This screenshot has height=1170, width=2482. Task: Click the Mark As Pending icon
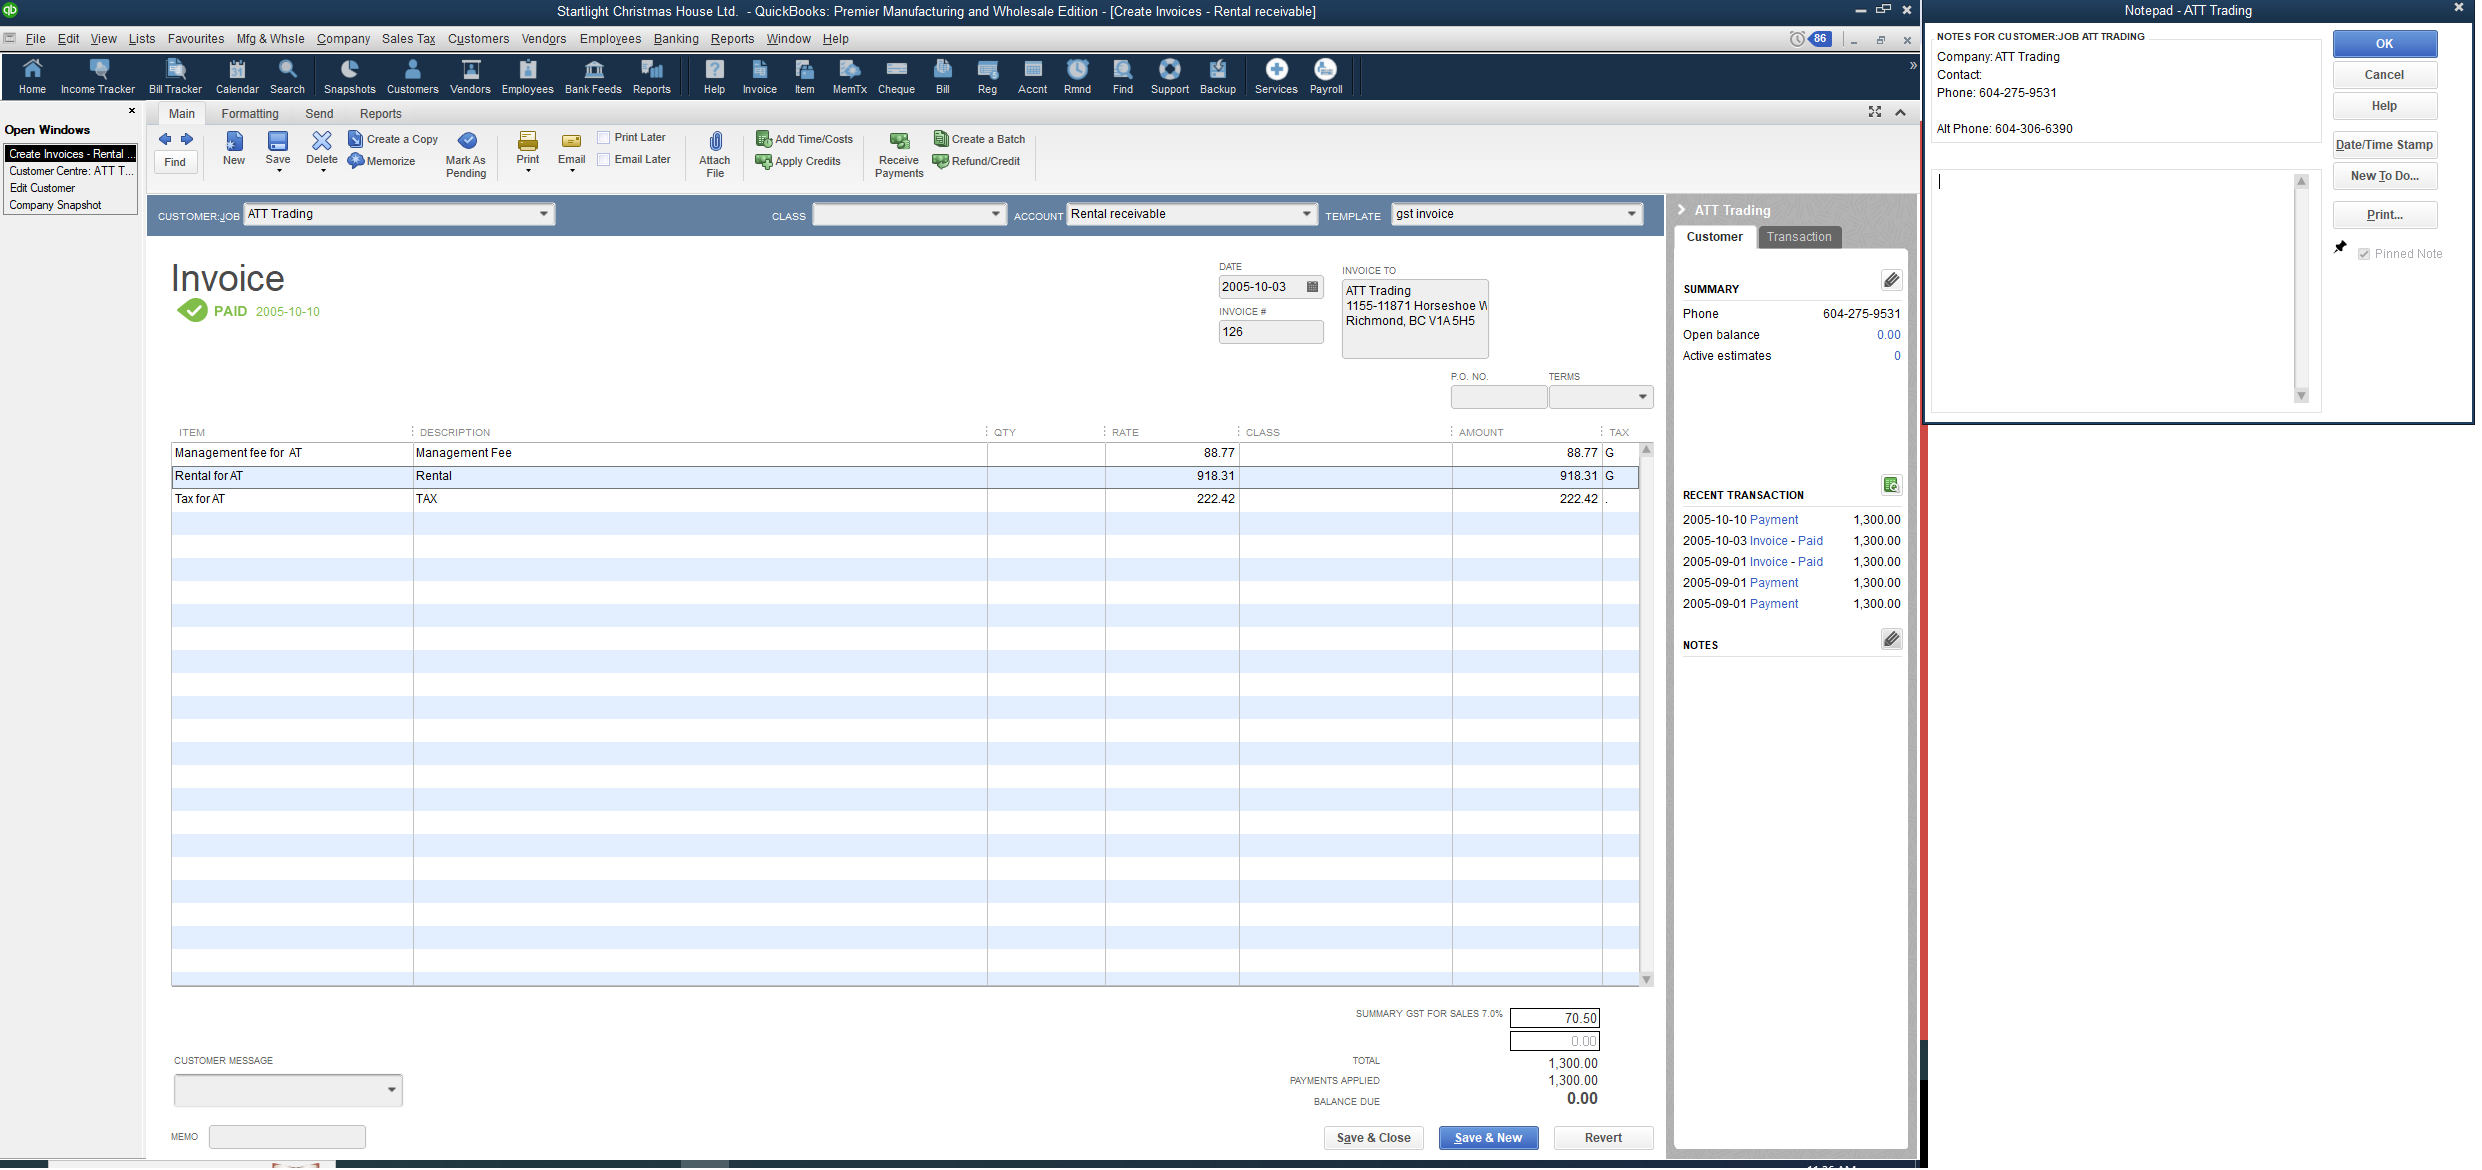pos(466,142)
